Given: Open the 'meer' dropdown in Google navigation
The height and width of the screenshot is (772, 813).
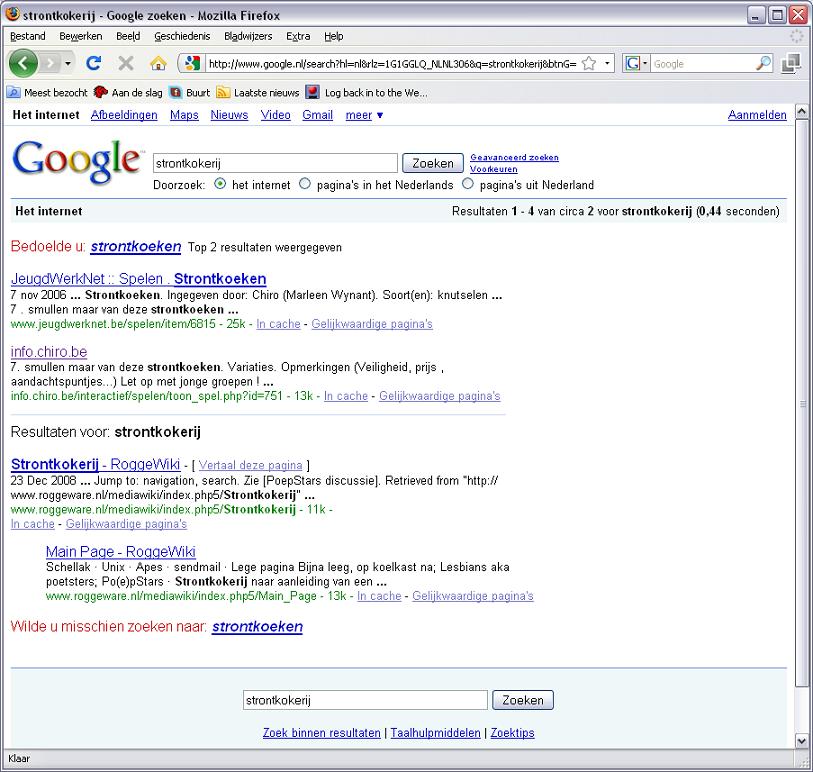Looking at the screenshot, I should pos(364,115).
